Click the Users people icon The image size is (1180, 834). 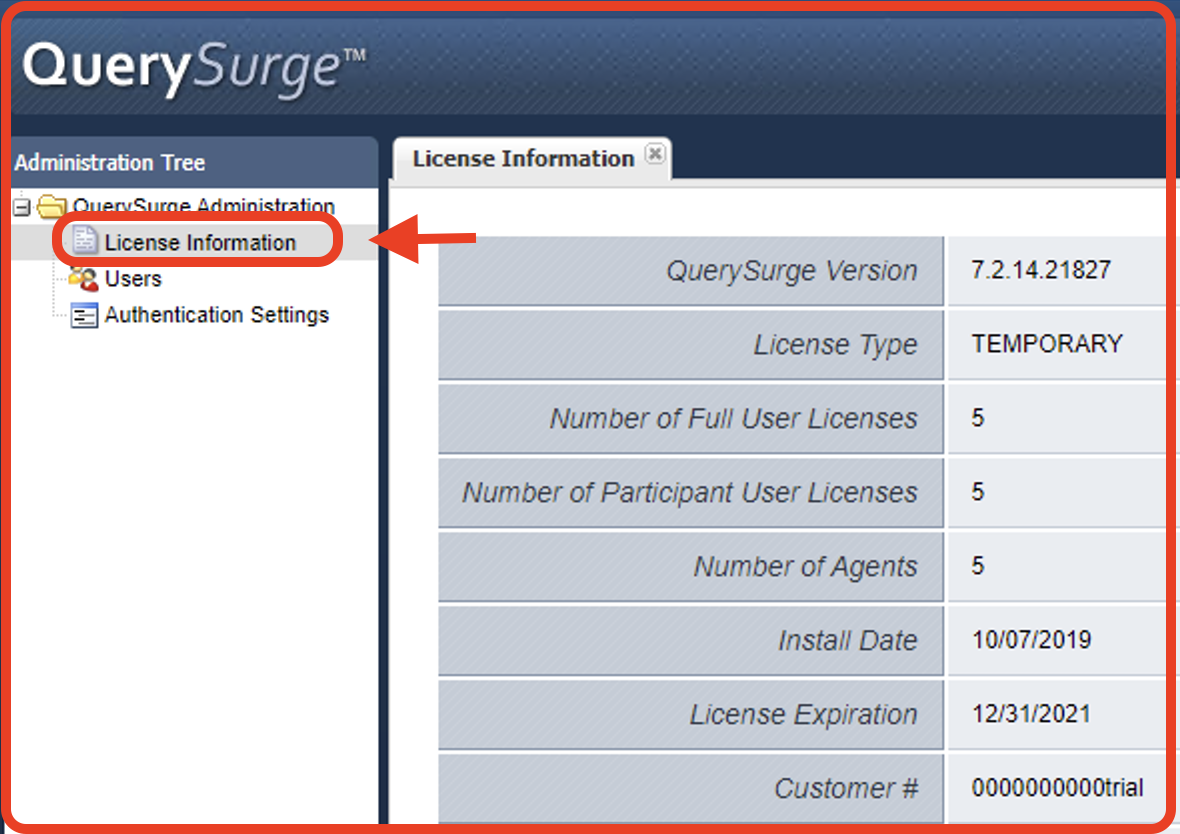84,279
